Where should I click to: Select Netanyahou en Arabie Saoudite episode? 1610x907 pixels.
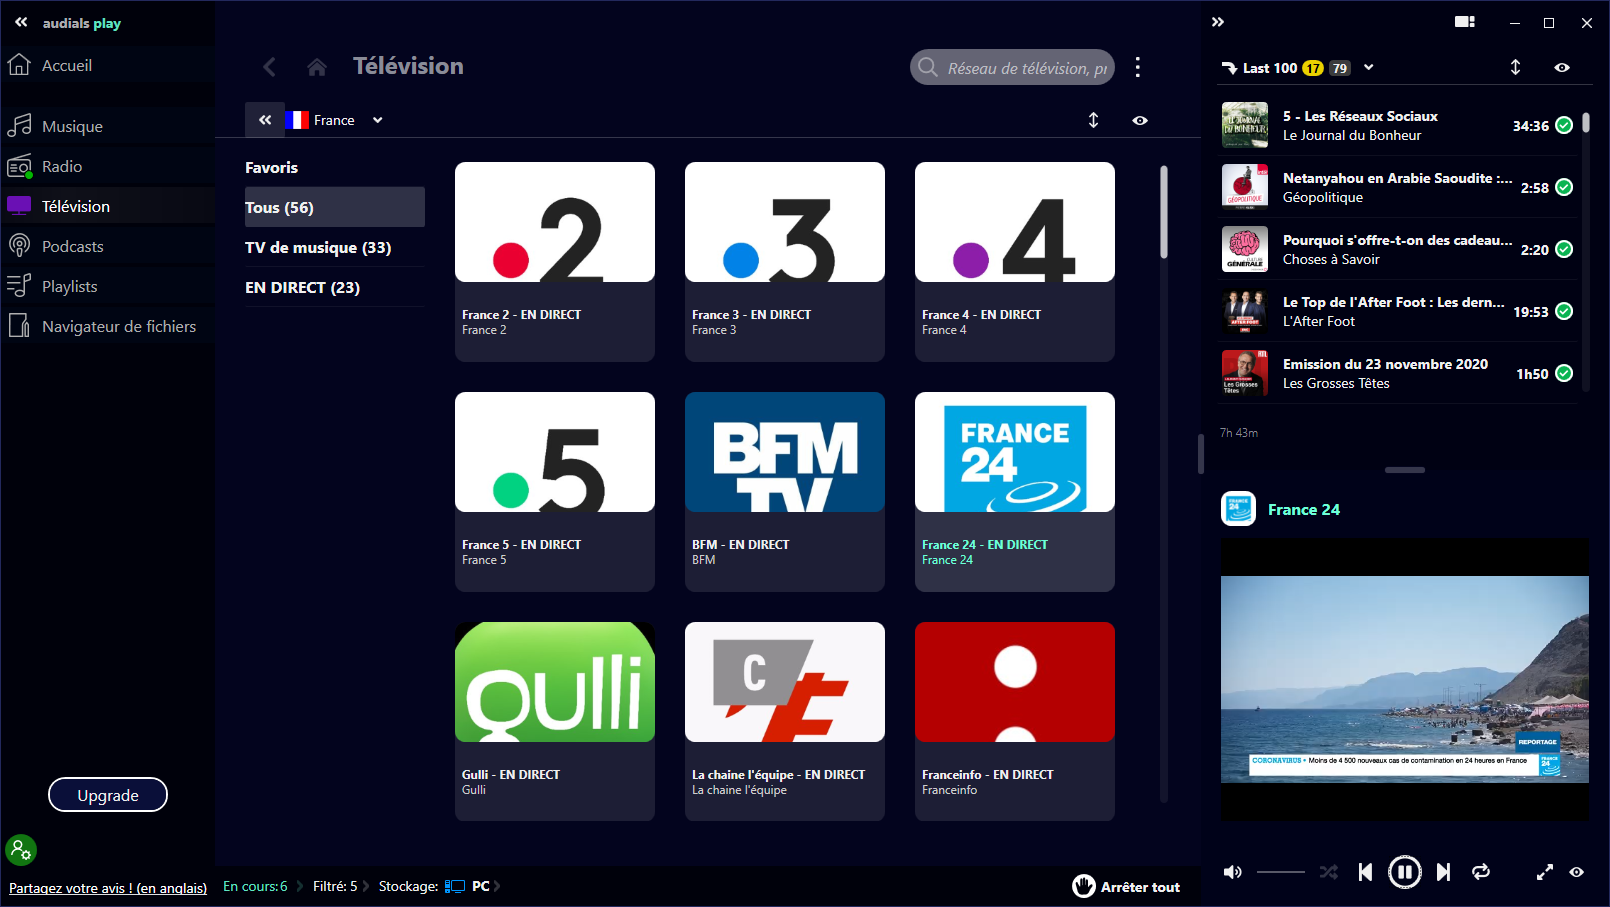click(x=1398, y=188)
